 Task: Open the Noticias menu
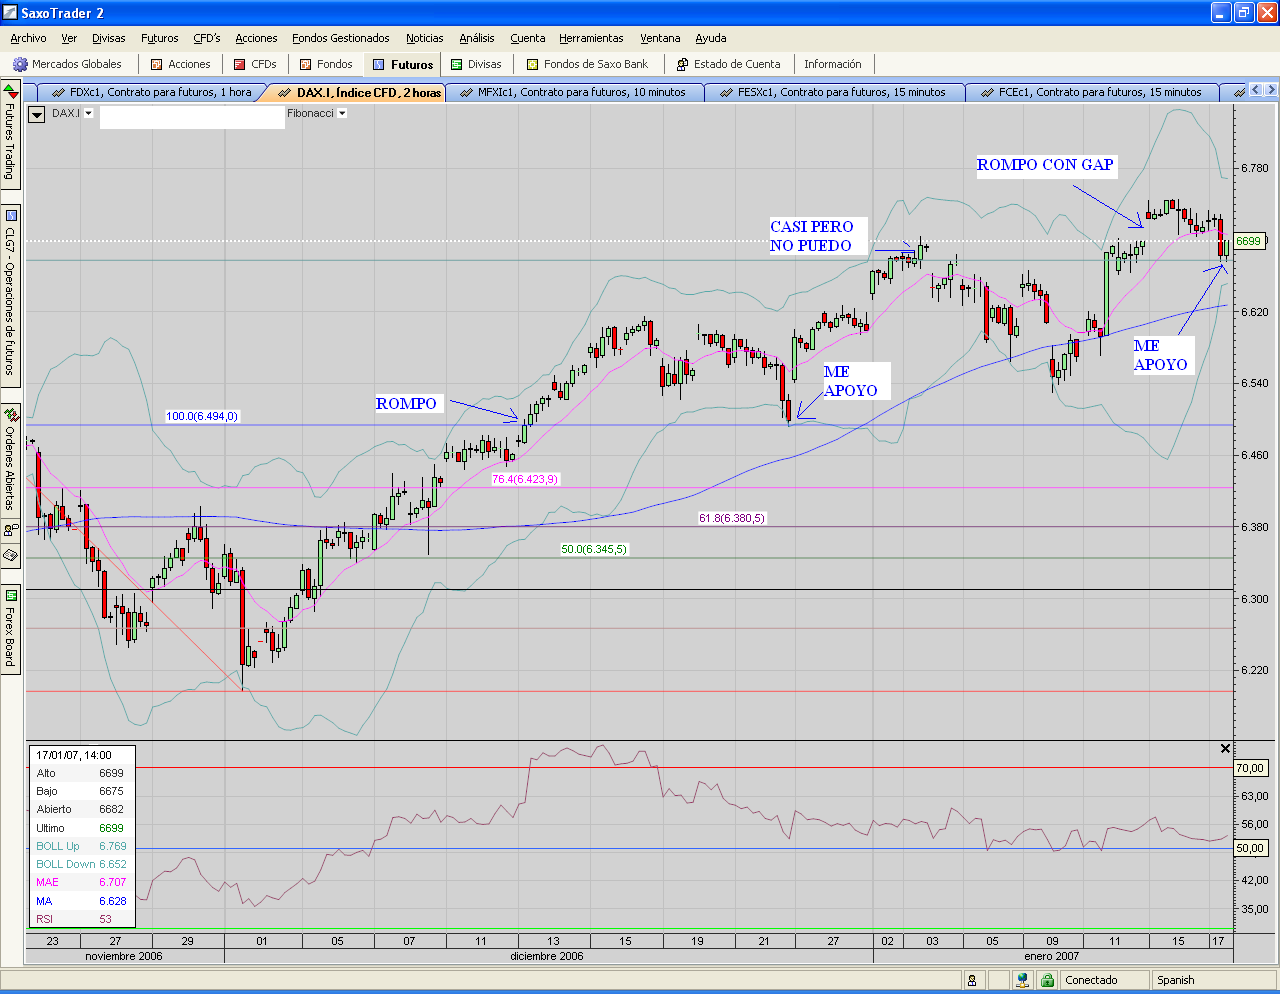[x=425, y=38]
